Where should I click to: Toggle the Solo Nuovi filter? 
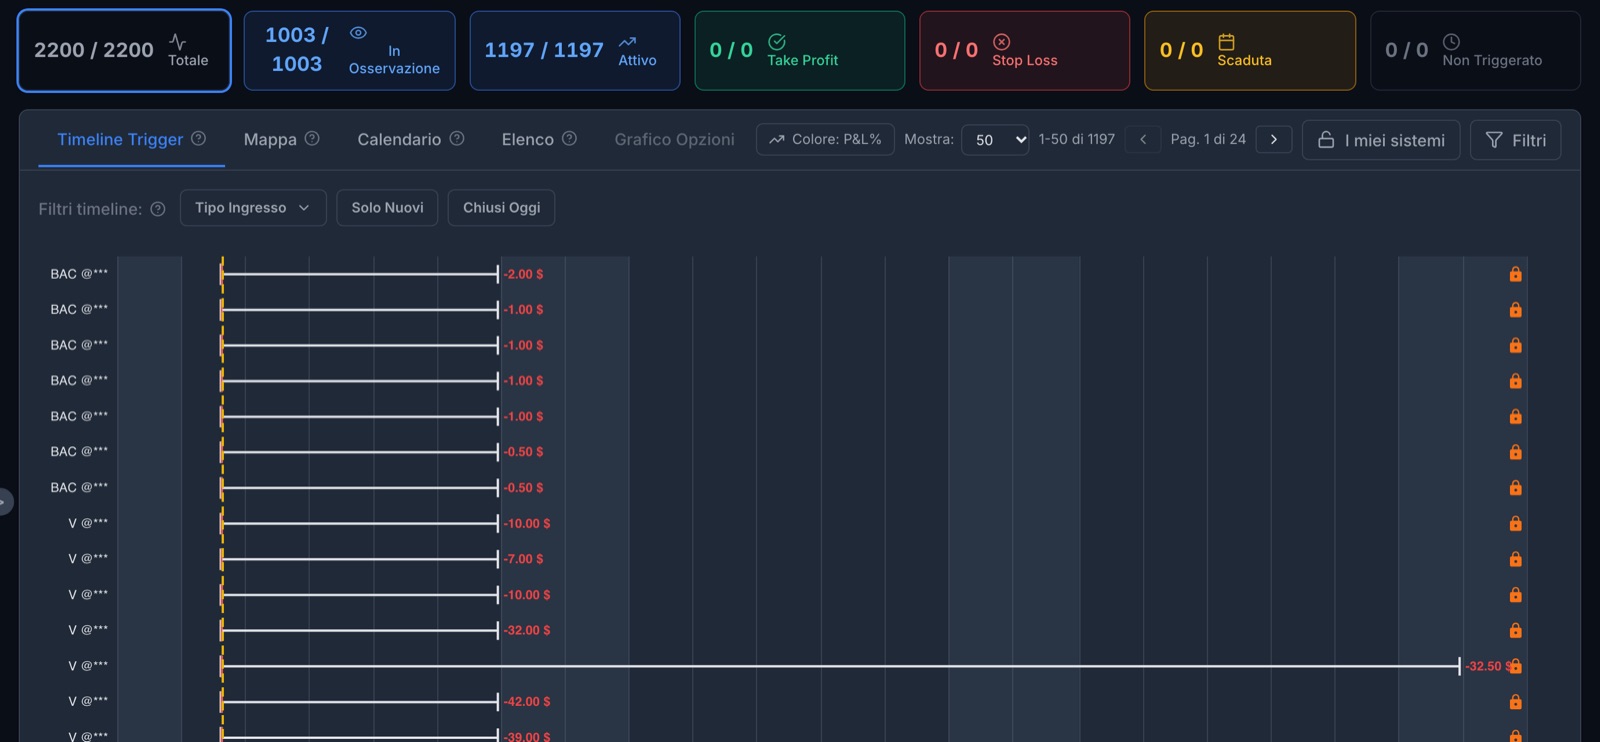click(x=387, y=208)
